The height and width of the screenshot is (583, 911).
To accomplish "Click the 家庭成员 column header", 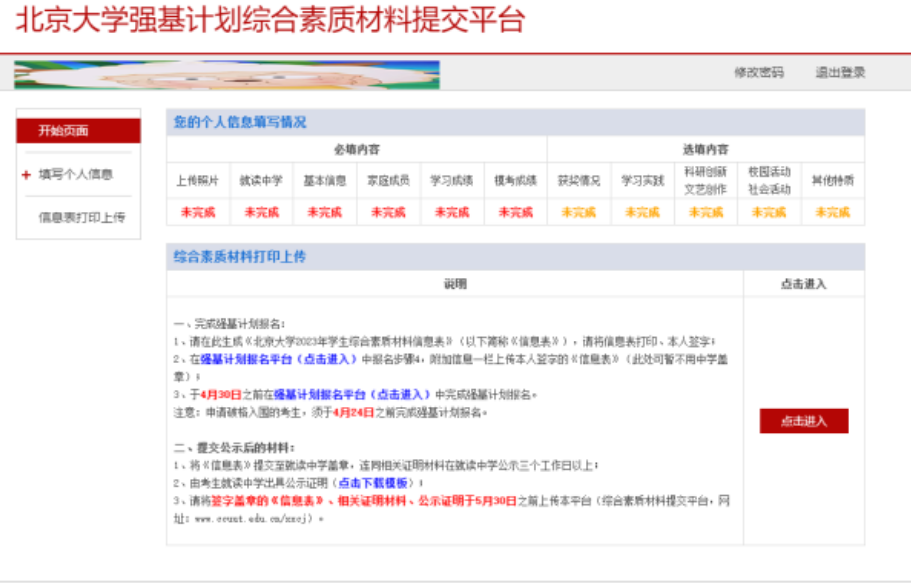I will click(388, 181).
